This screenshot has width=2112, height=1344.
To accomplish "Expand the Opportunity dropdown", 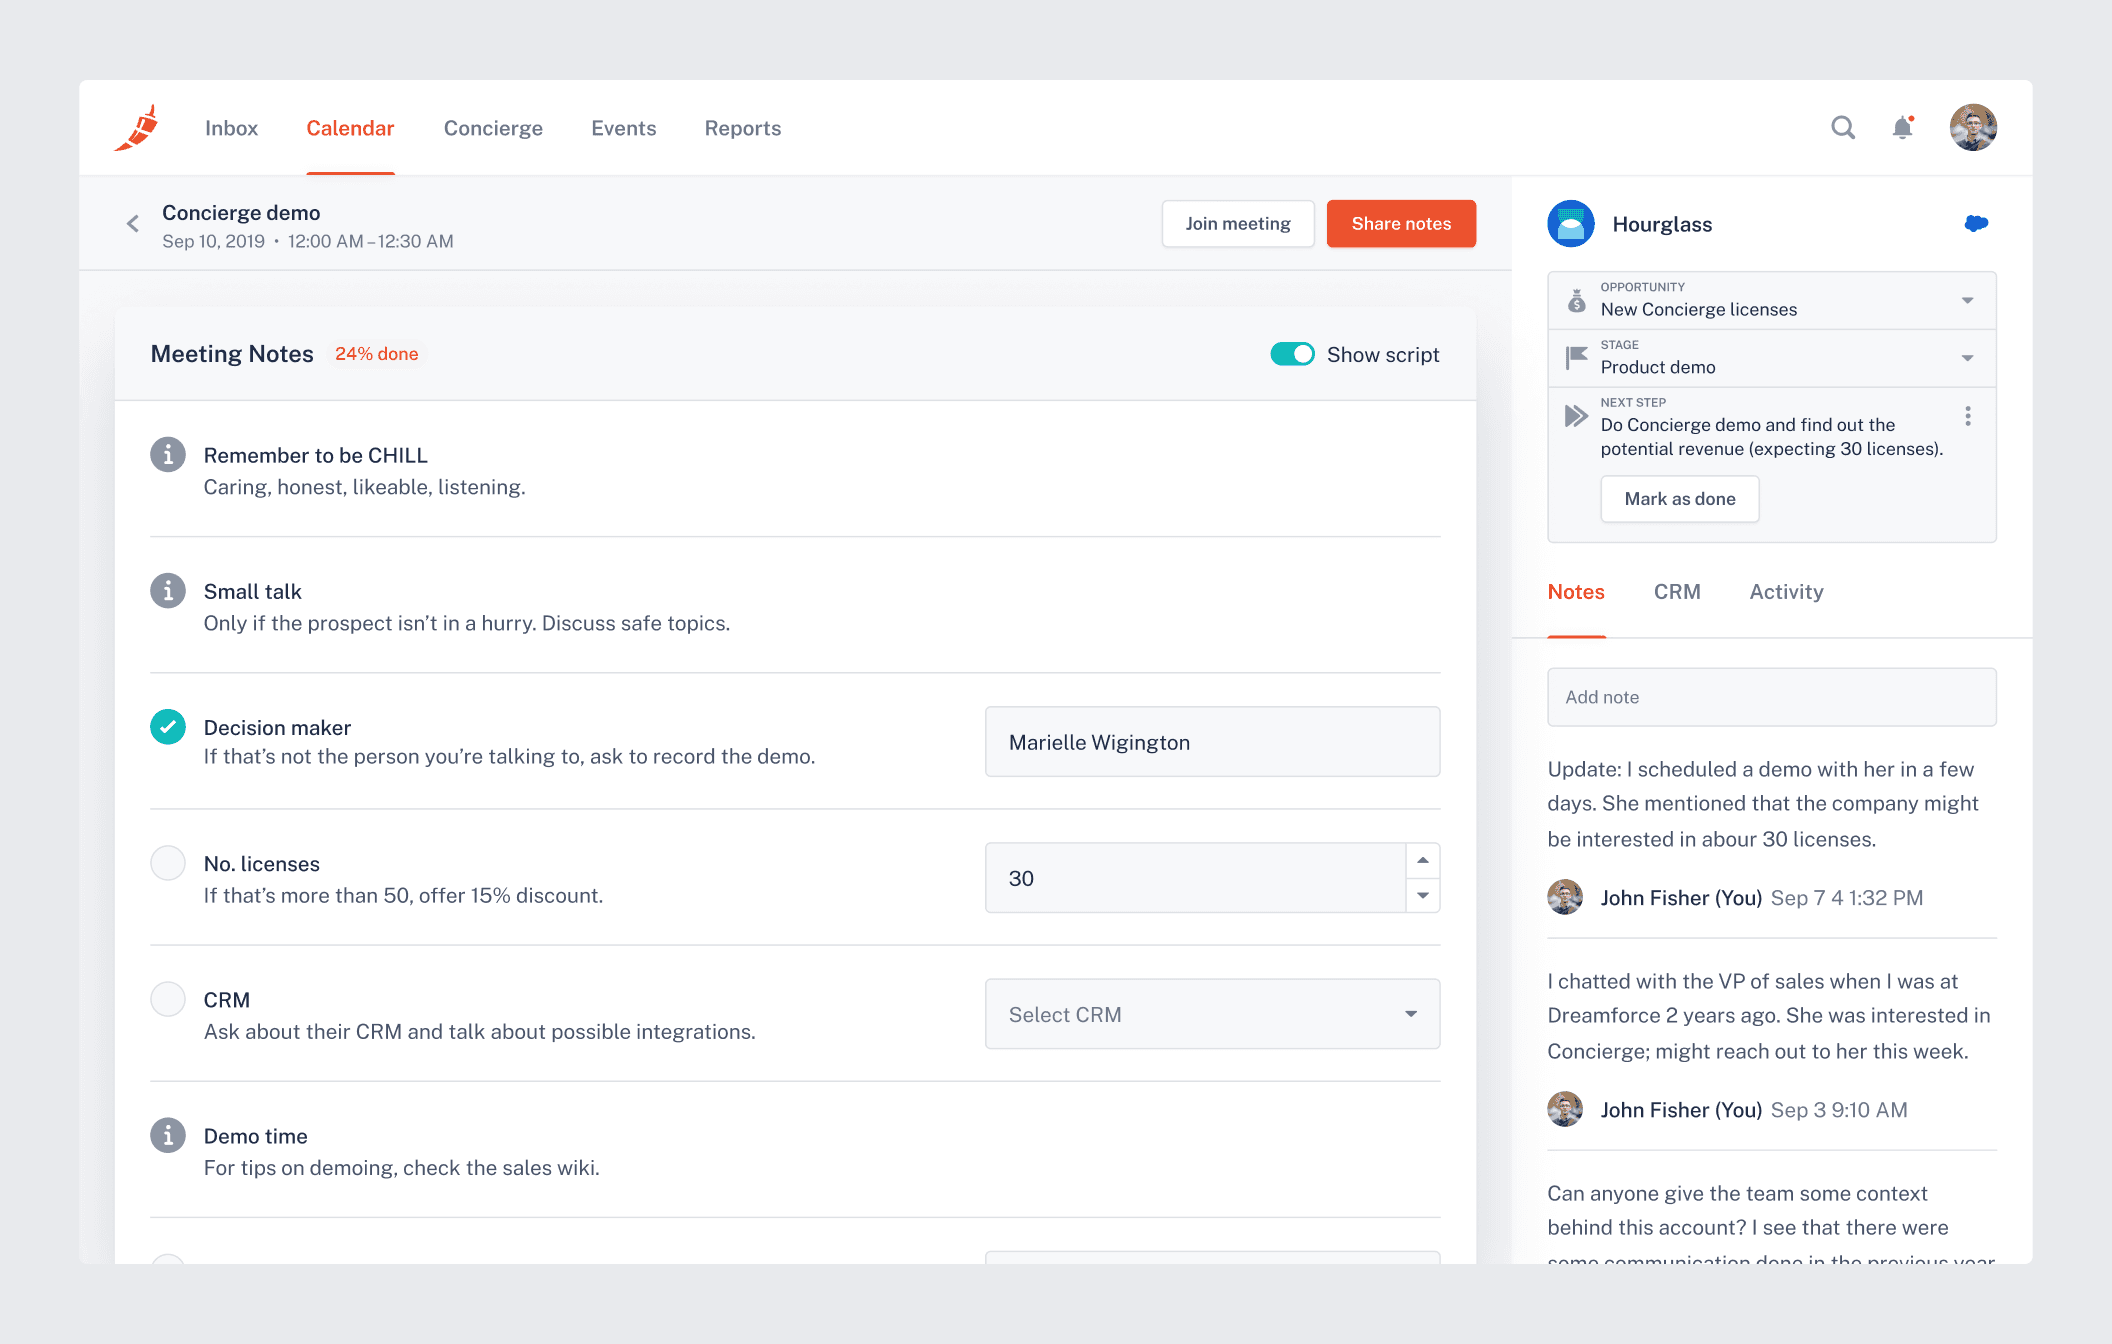I will [1966, 300].
